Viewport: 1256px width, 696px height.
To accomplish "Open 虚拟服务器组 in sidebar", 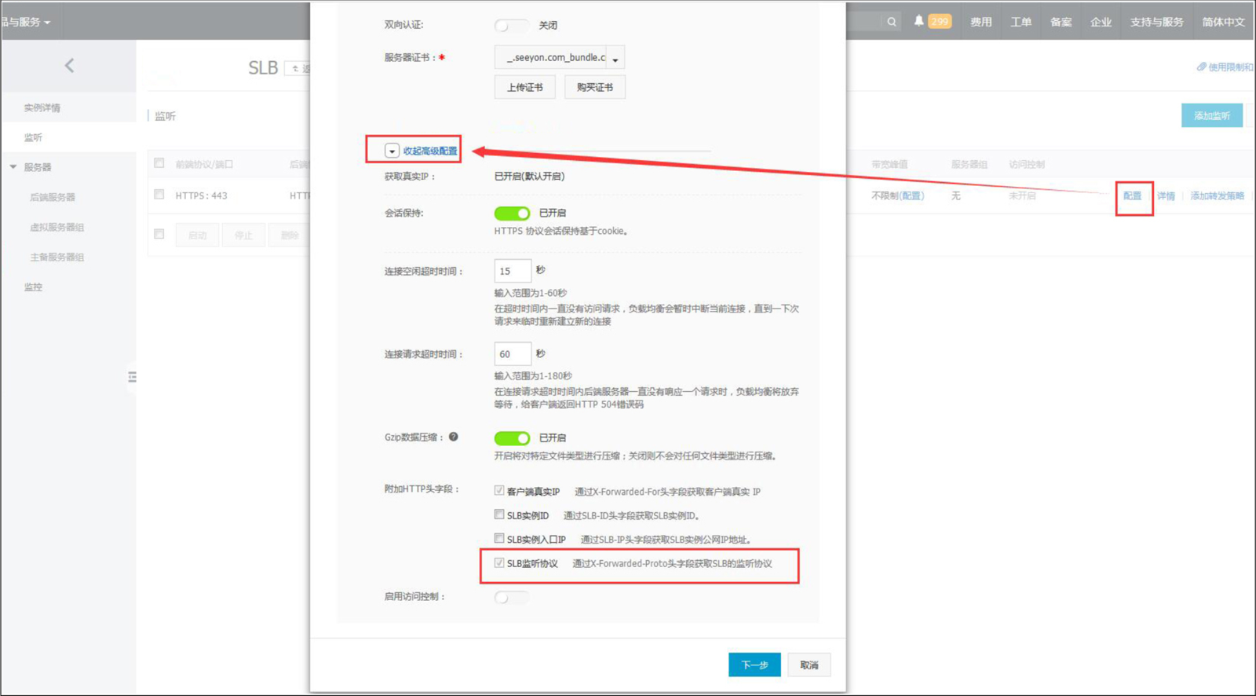I will point(57,227).
